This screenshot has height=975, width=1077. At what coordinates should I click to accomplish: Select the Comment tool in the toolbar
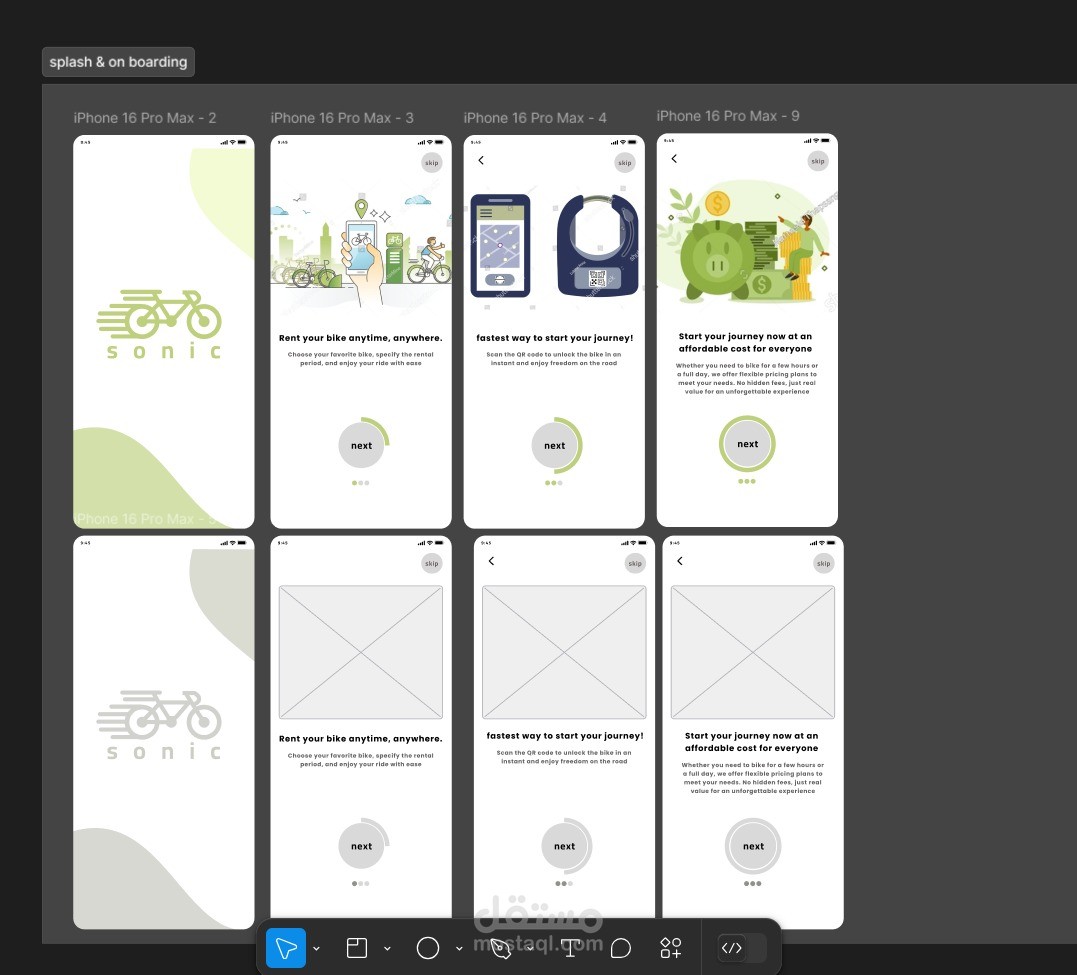(x=621, y=948)
